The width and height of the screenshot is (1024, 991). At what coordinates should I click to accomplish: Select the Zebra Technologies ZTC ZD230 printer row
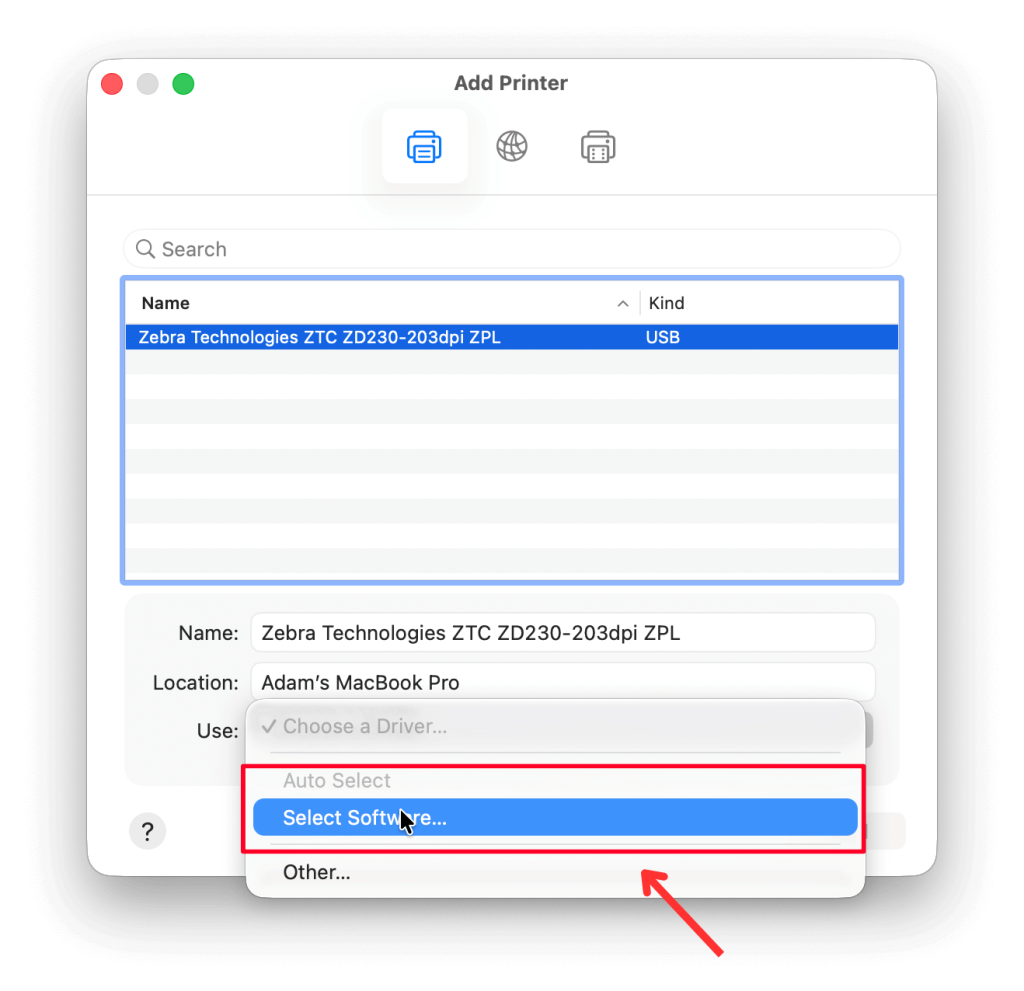point(510,337)
